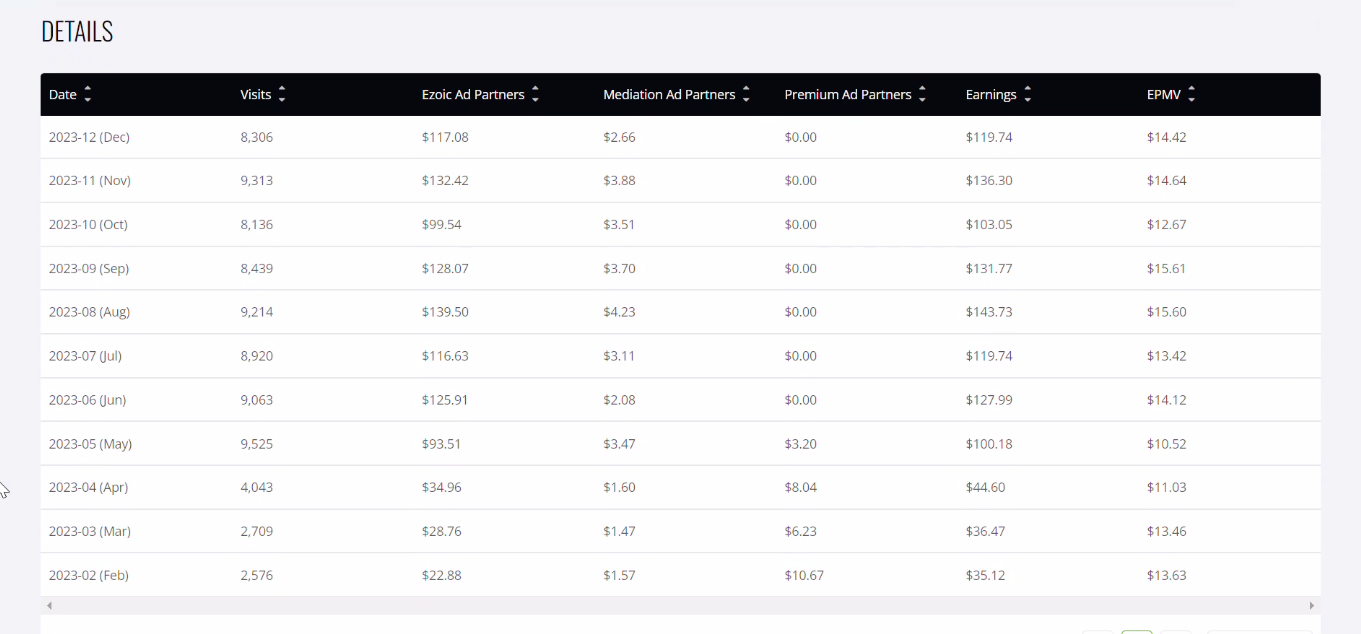
Task: Click the DETAILS section heading
Action: (77, 32)
